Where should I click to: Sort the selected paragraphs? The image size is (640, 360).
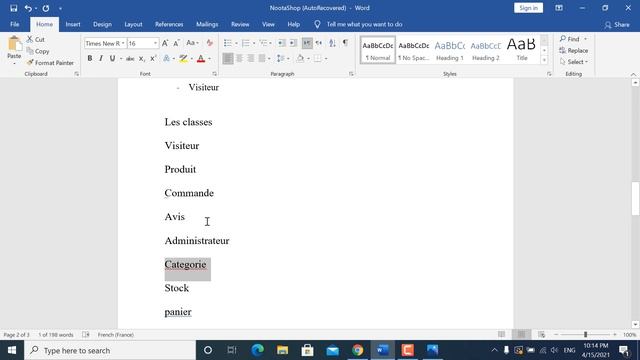click(332, 43)
